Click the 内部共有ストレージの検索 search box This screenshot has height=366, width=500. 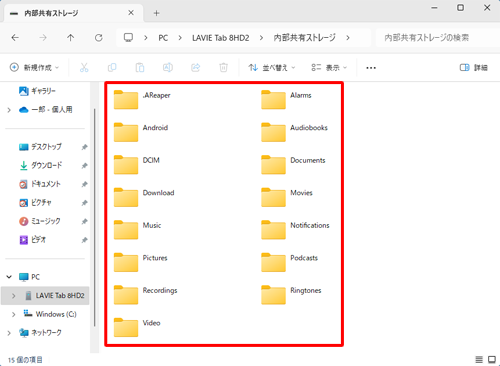(437, 38)
